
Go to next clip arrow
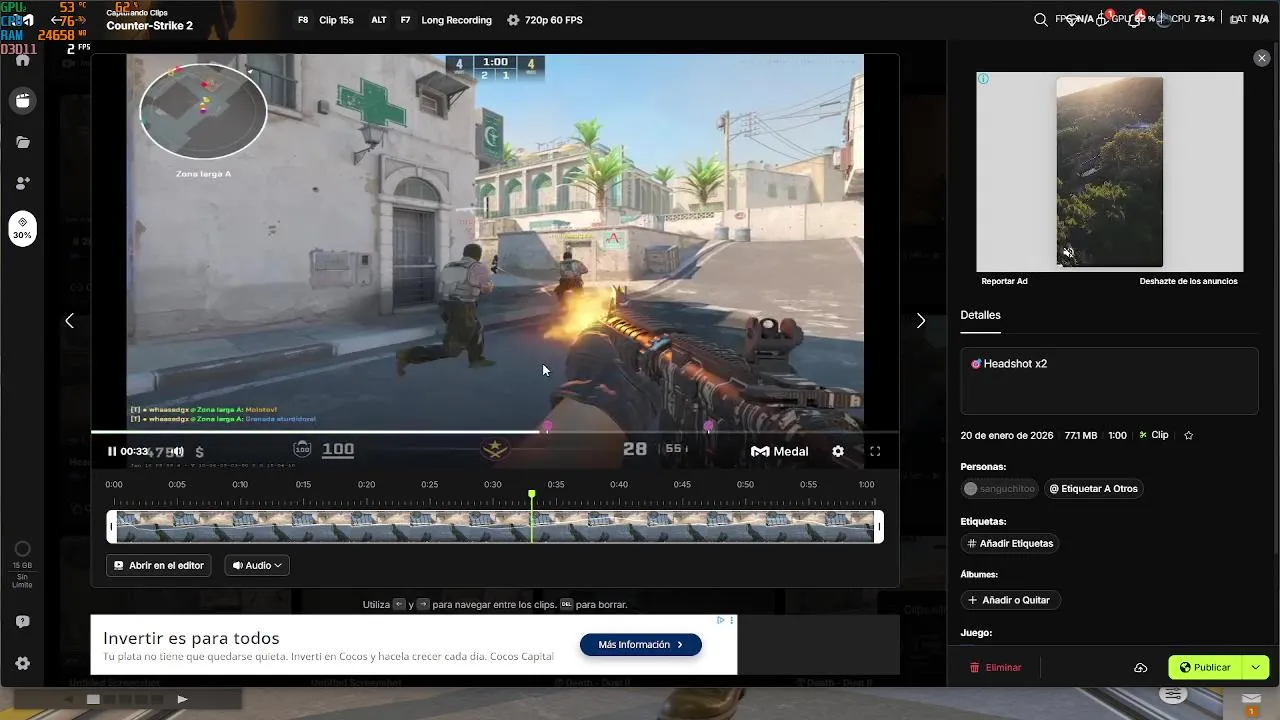click(x=921, y=321)
